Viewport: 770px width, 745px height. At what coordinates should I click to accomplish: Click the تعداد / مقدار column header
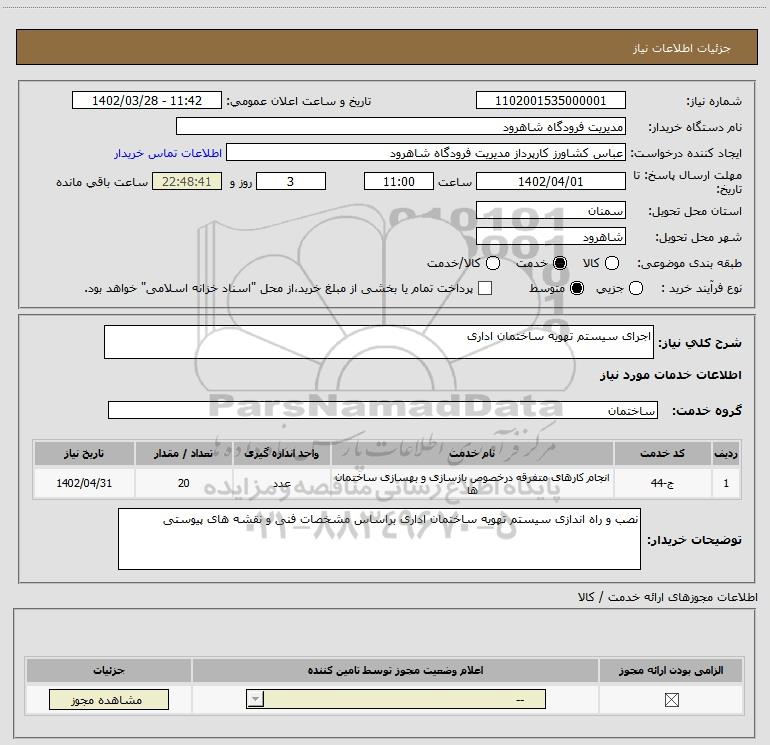pyautogui.click(x=183, y=453)
